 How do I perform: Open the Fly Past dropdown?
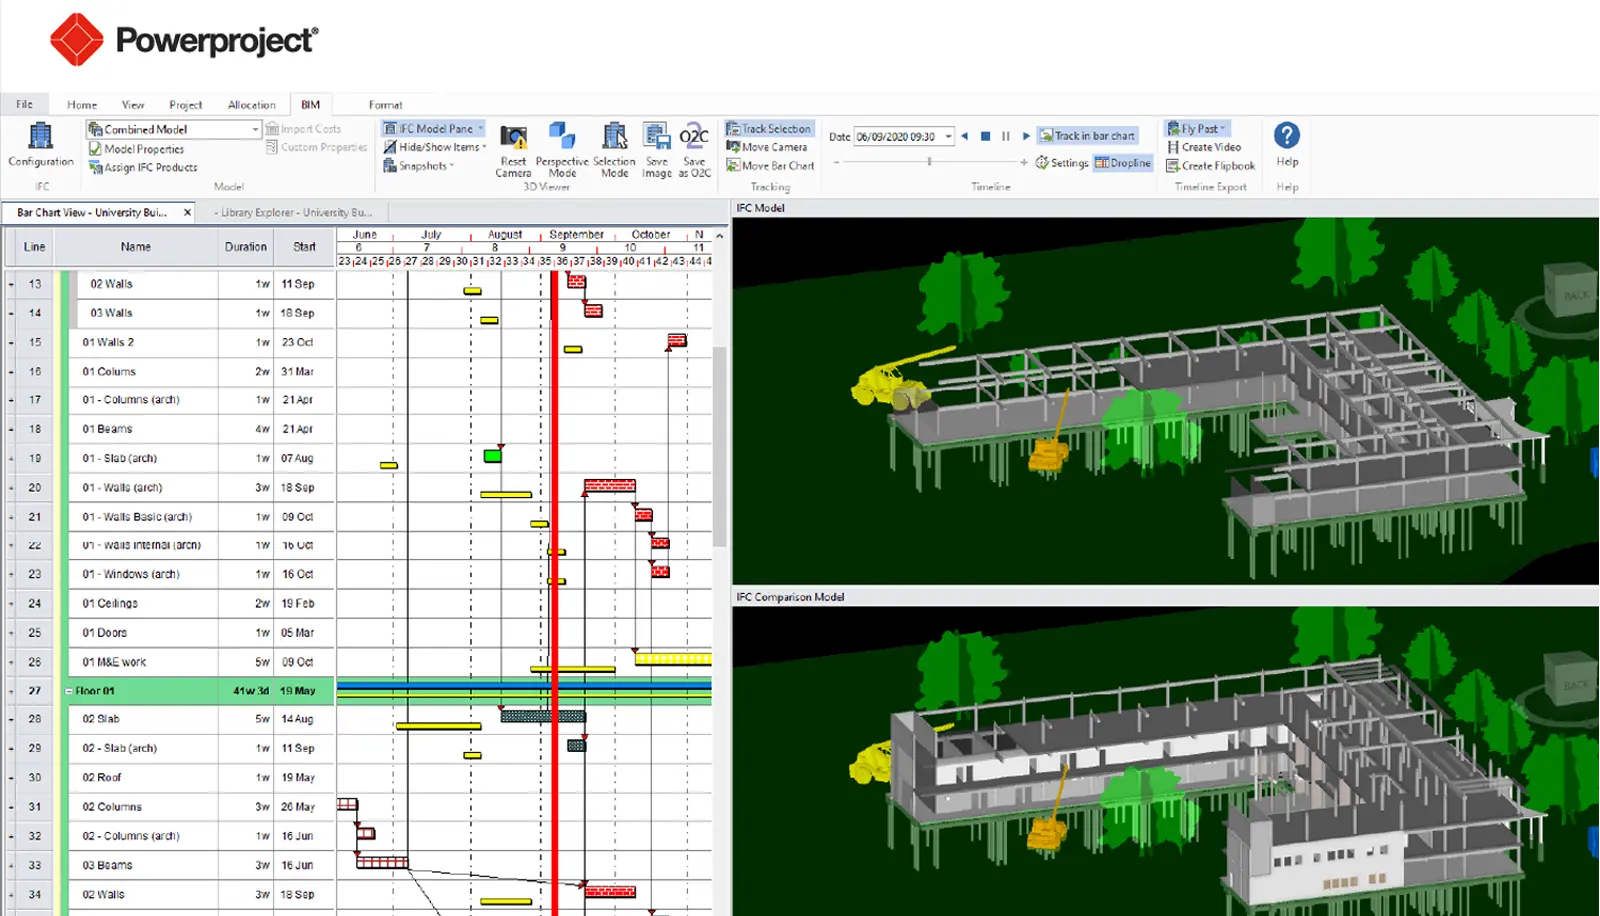(1196, 128)
